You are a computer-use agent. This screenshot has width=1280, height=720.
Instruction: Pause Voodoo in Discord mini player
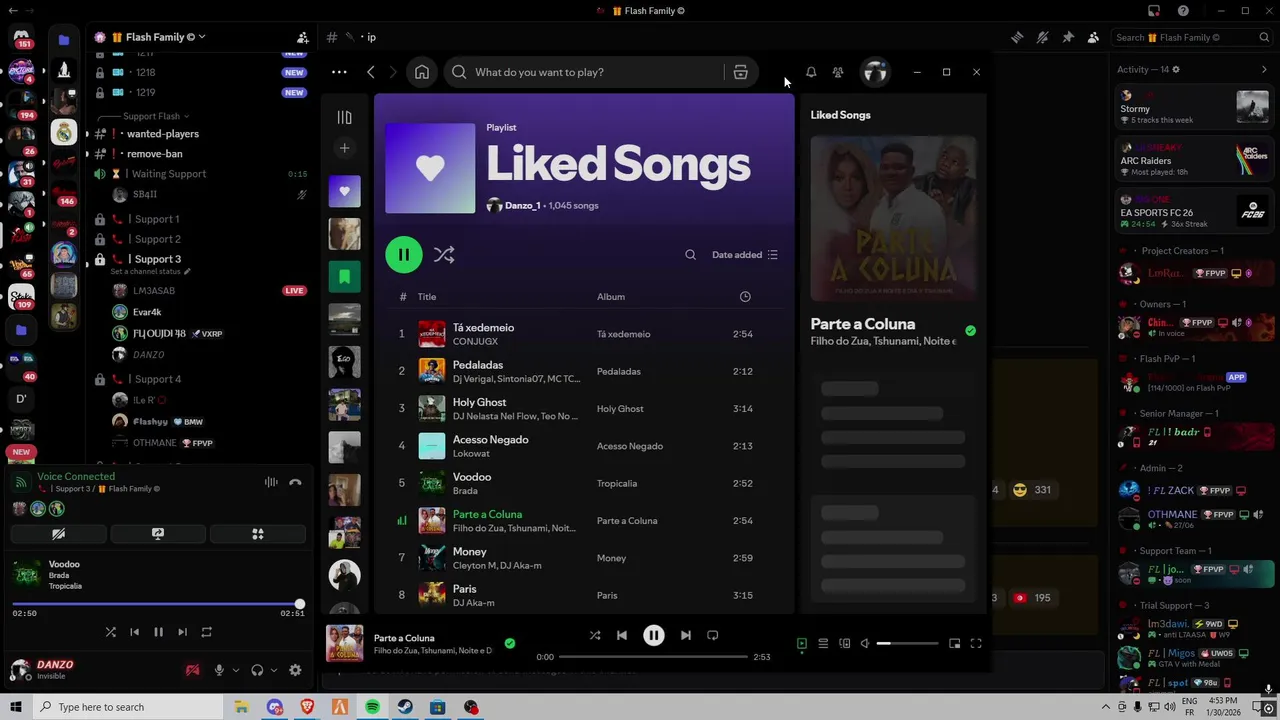pos(158,632)
